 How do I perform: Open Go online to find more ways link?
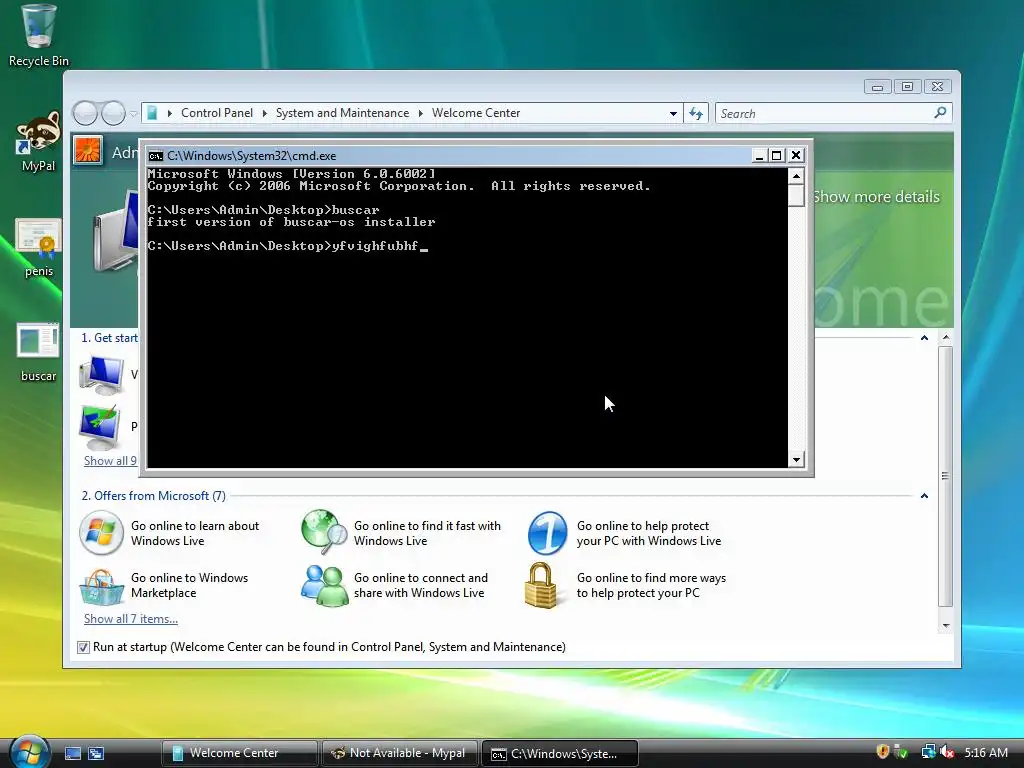point(651,585)
